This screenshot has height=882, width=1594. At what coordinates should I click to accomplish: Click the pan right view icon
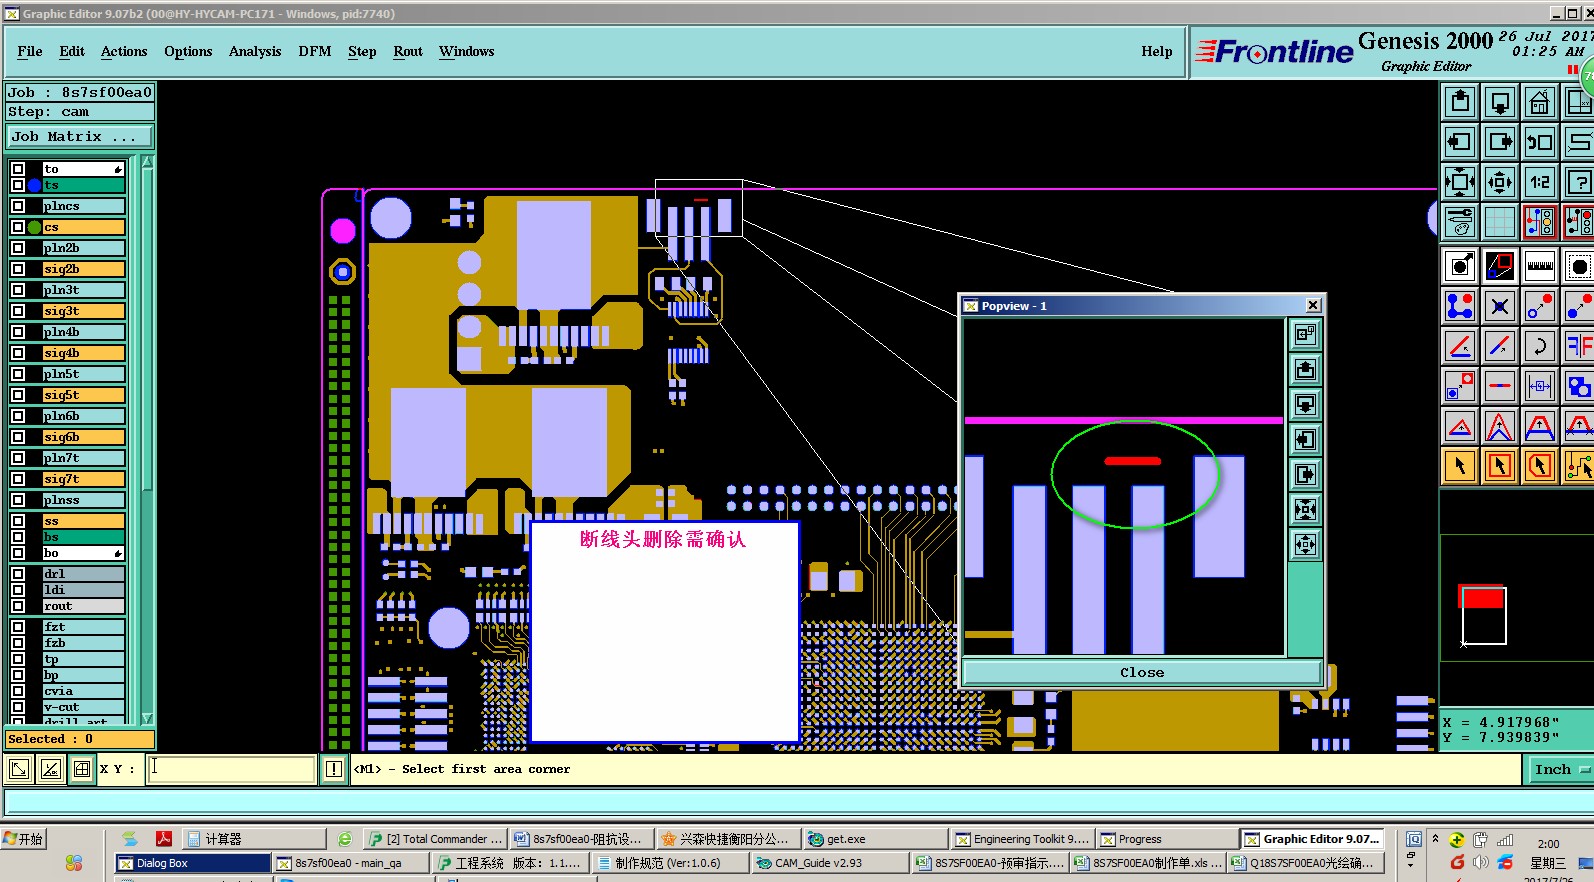coord(1500,141)
